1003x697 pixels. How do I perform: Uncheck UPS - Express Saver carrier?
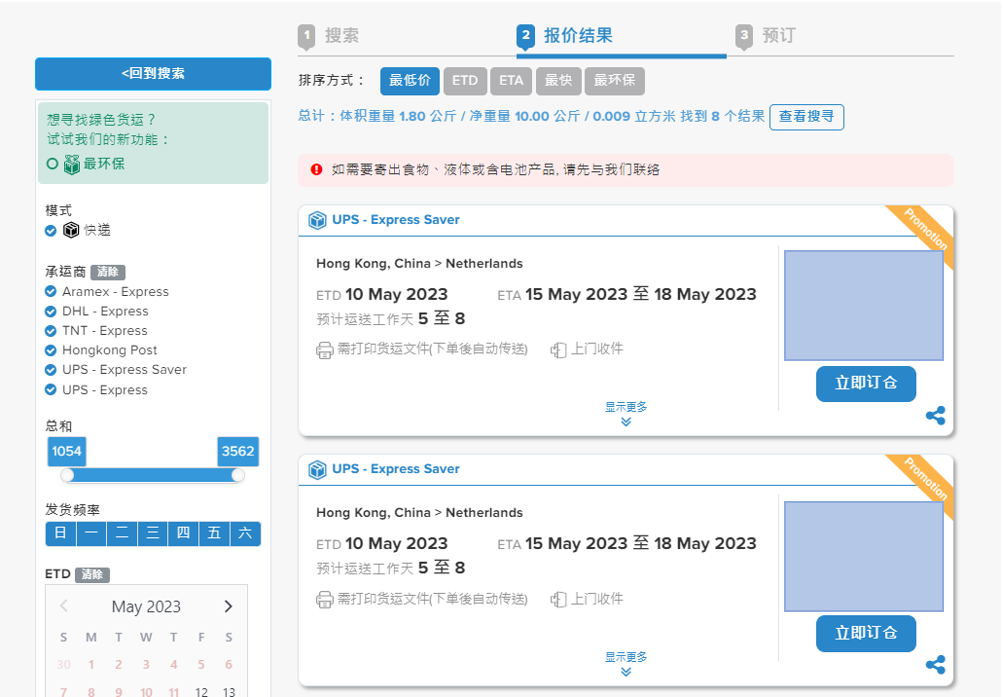click(51, 370)
